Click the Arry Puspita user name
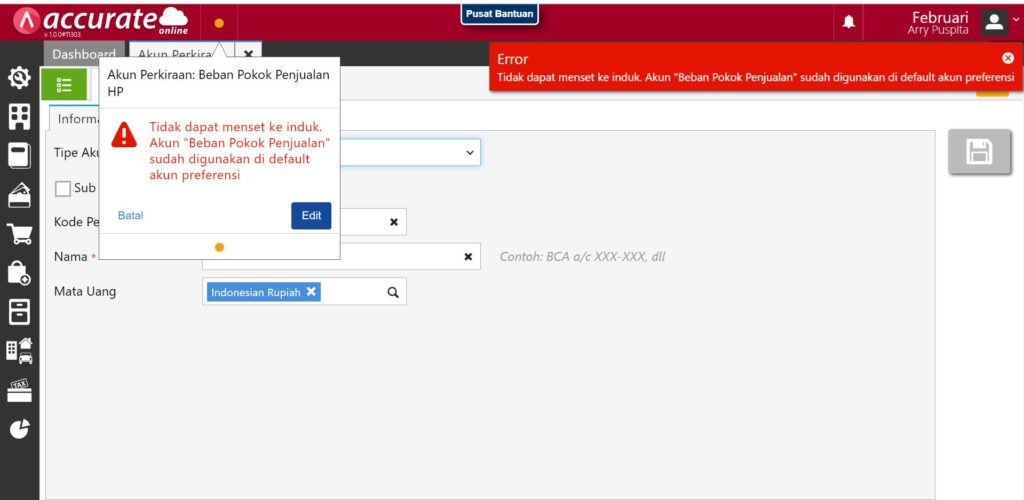Image resolution: width=1024 pixels, height=500 pixels. pyautogui.click(x=938, y=31)
